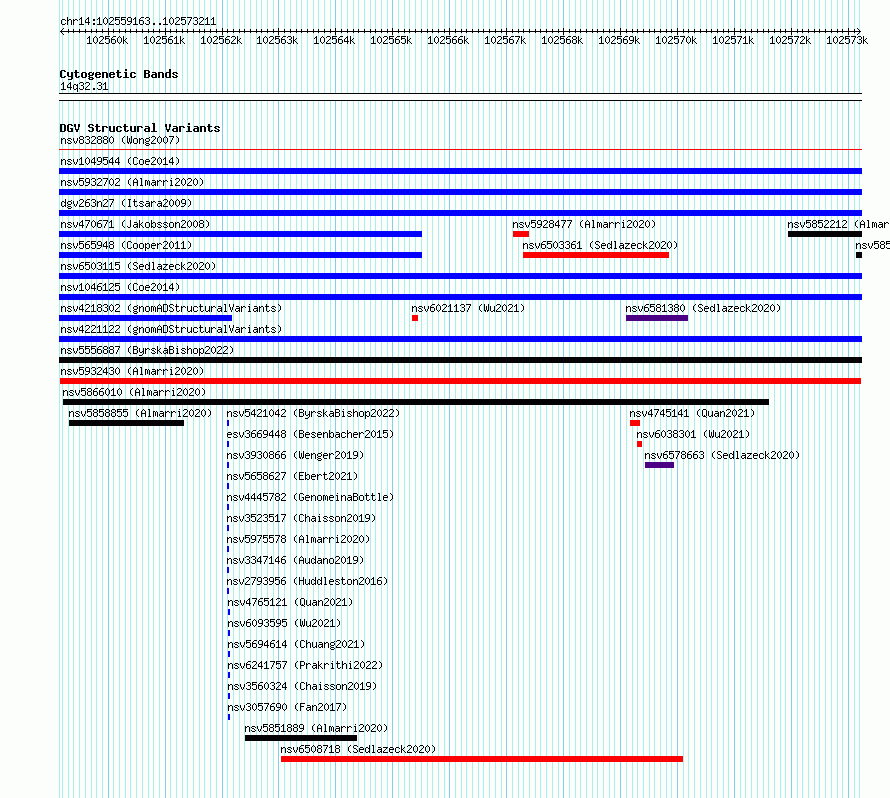Select the nsv5975578 (Almarri2020) label

pyautogui.click(x=298, y=539)
